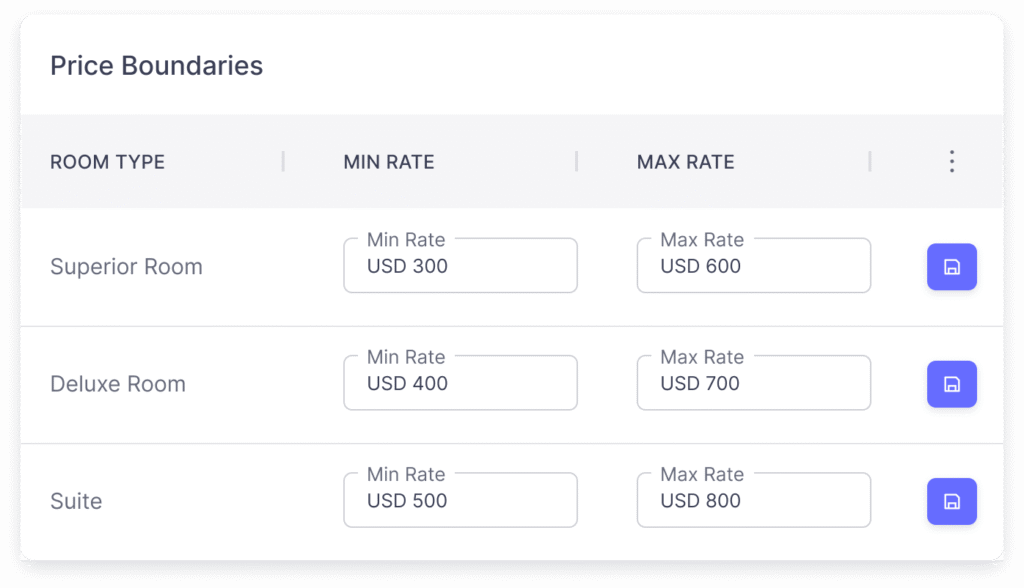The image size is (1024, 588).
Task: Select the Suite Min Rate field
Action: tap(460, 501)
